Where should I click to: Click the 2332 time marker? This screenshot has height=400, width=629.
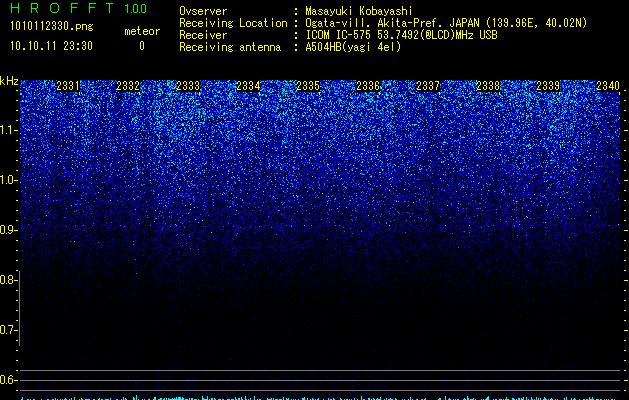(x=128, y=86)
